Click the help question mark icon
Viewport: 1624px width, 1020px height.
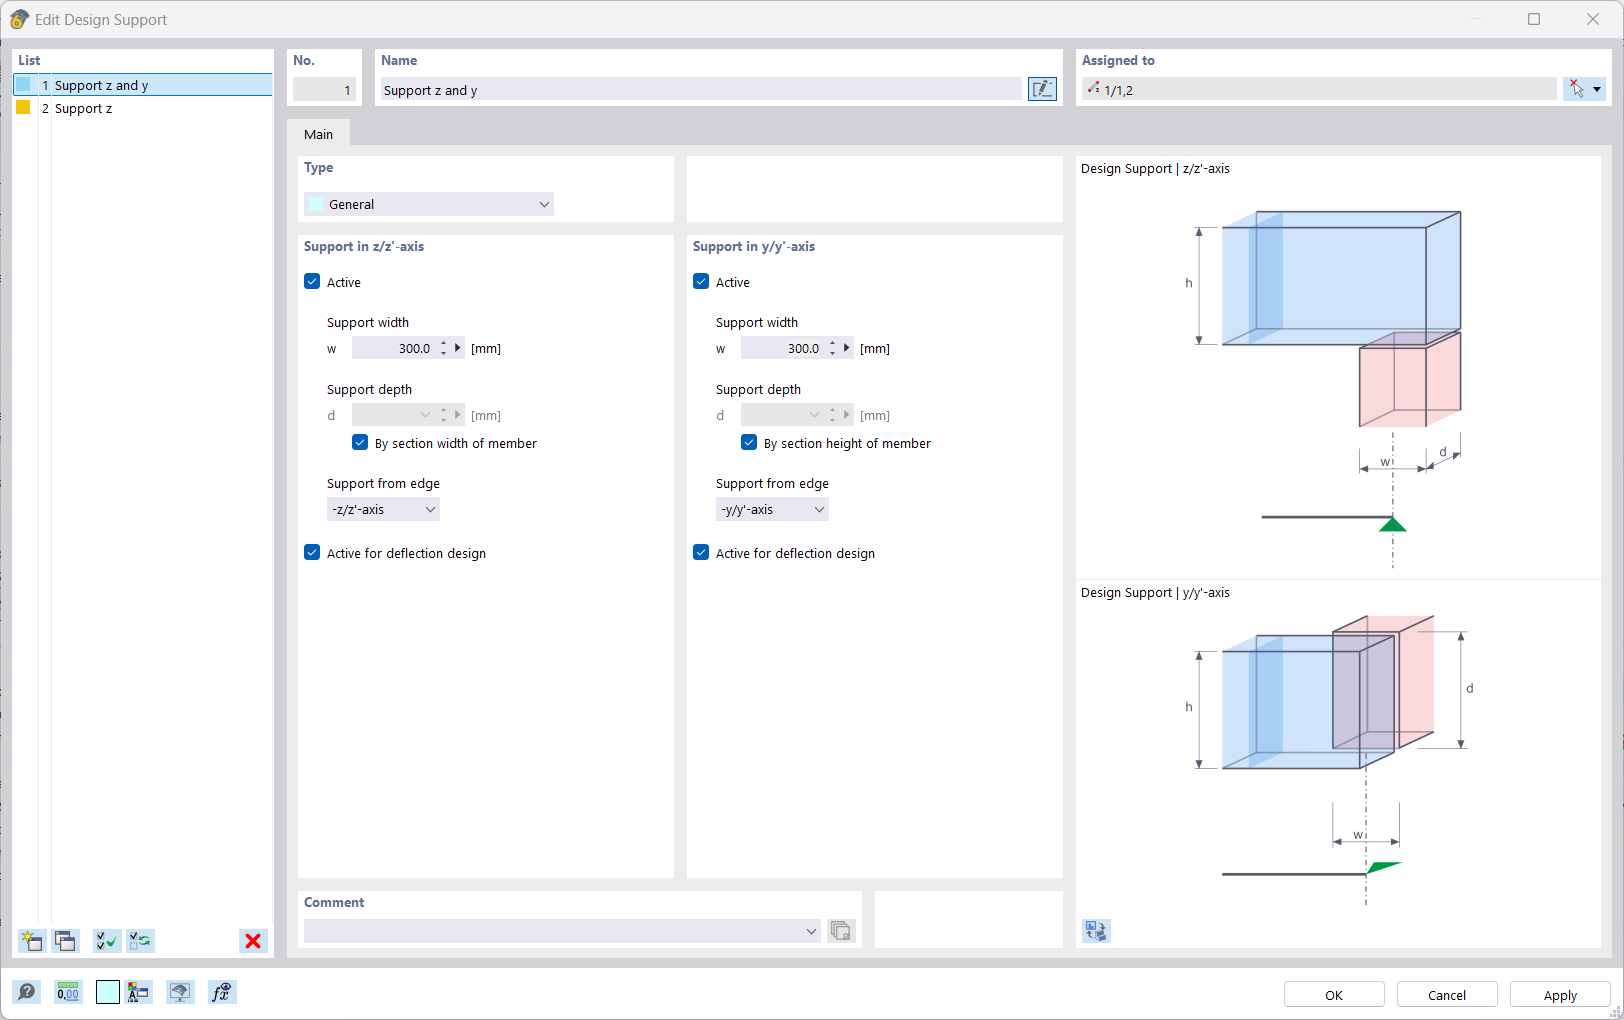[x=27, y=991]
